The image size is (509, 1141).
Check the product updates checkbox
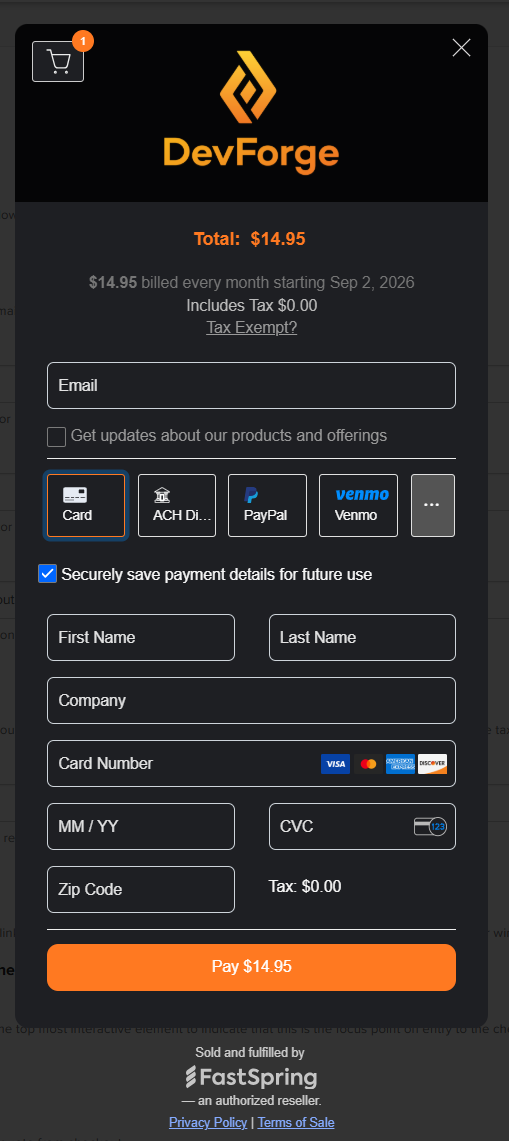point(57,437)
